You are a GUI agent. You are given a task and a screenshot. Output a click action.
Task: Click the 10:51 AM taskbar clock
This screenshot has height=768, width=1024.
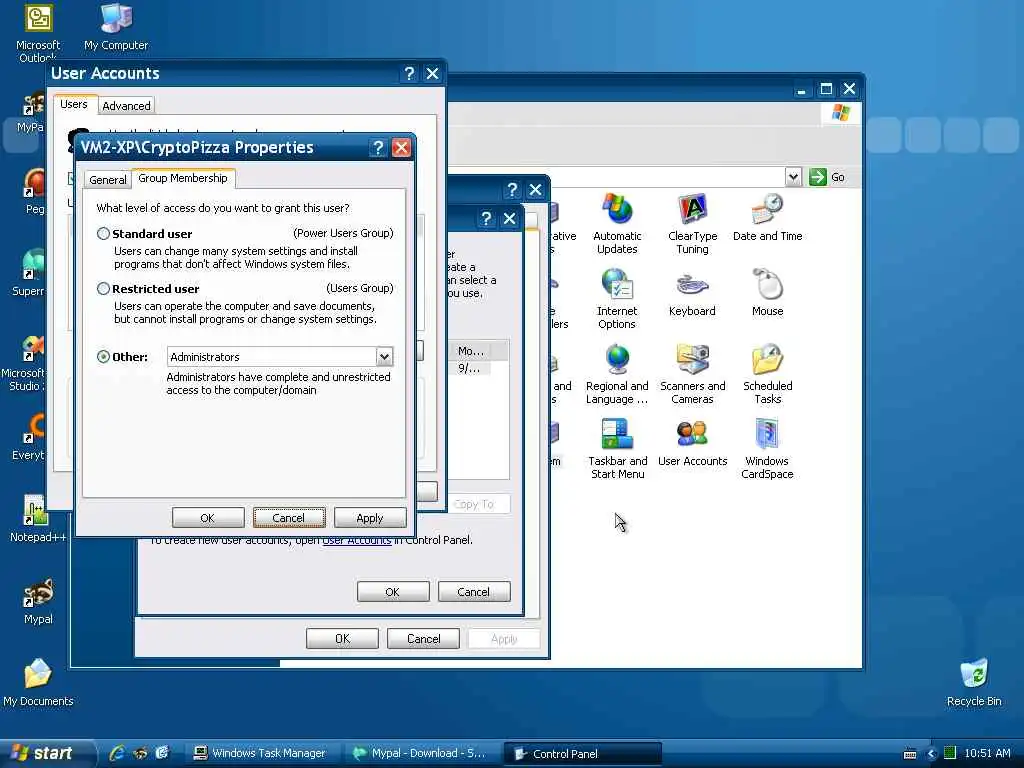pyautogui.click(x=987, y=754)
